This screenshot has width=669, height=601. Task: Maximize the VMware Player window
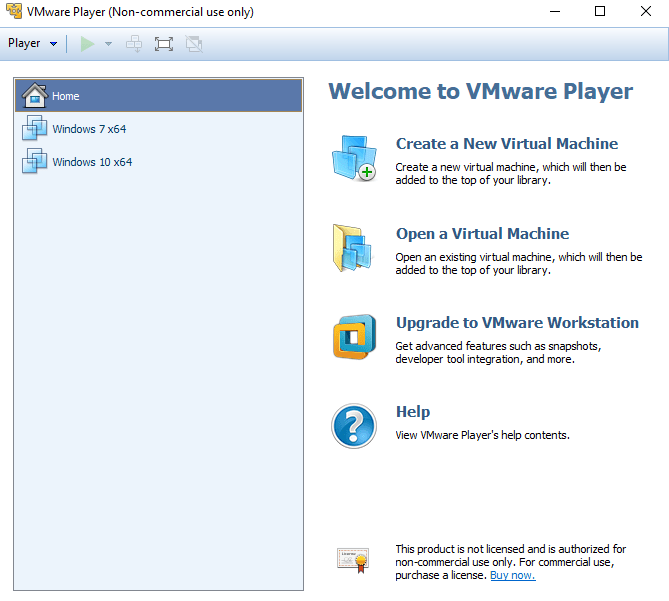tap(600, 12)
